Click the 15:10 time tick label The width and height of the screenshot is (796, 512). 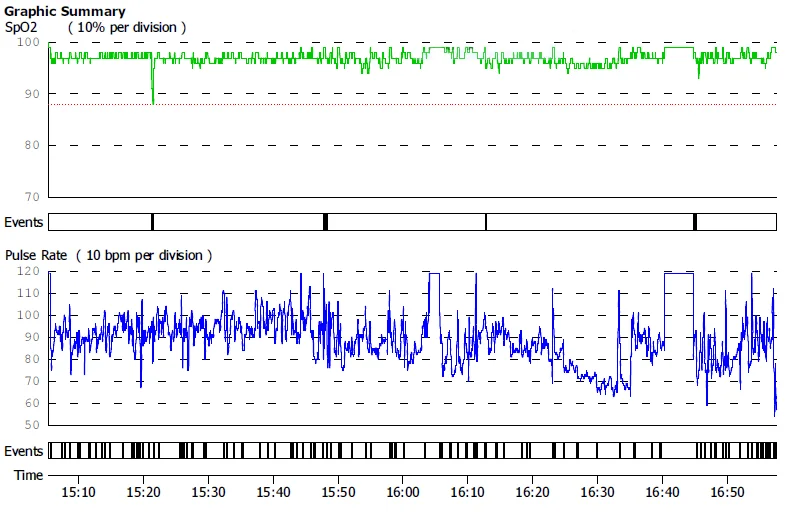78,492
